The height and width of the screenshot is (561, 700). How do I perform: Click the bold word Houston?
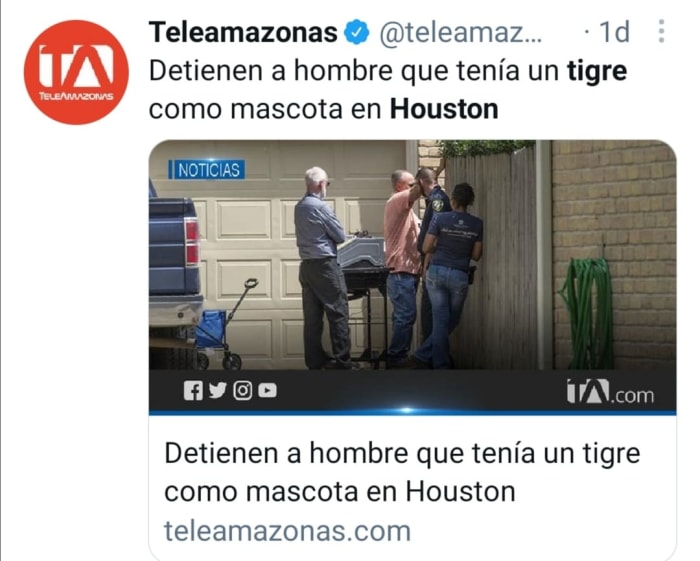click(x=444, y=109)
